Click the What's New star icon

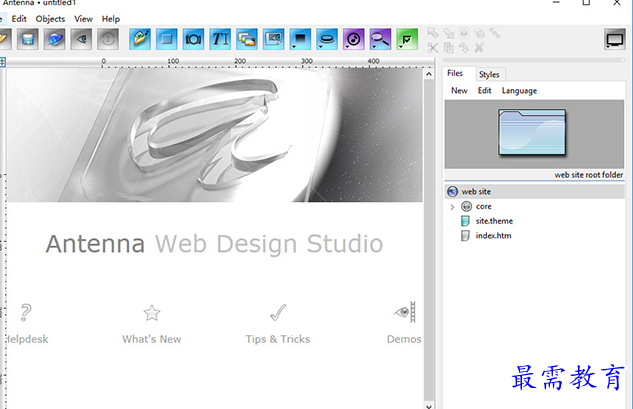click(152, 313)
